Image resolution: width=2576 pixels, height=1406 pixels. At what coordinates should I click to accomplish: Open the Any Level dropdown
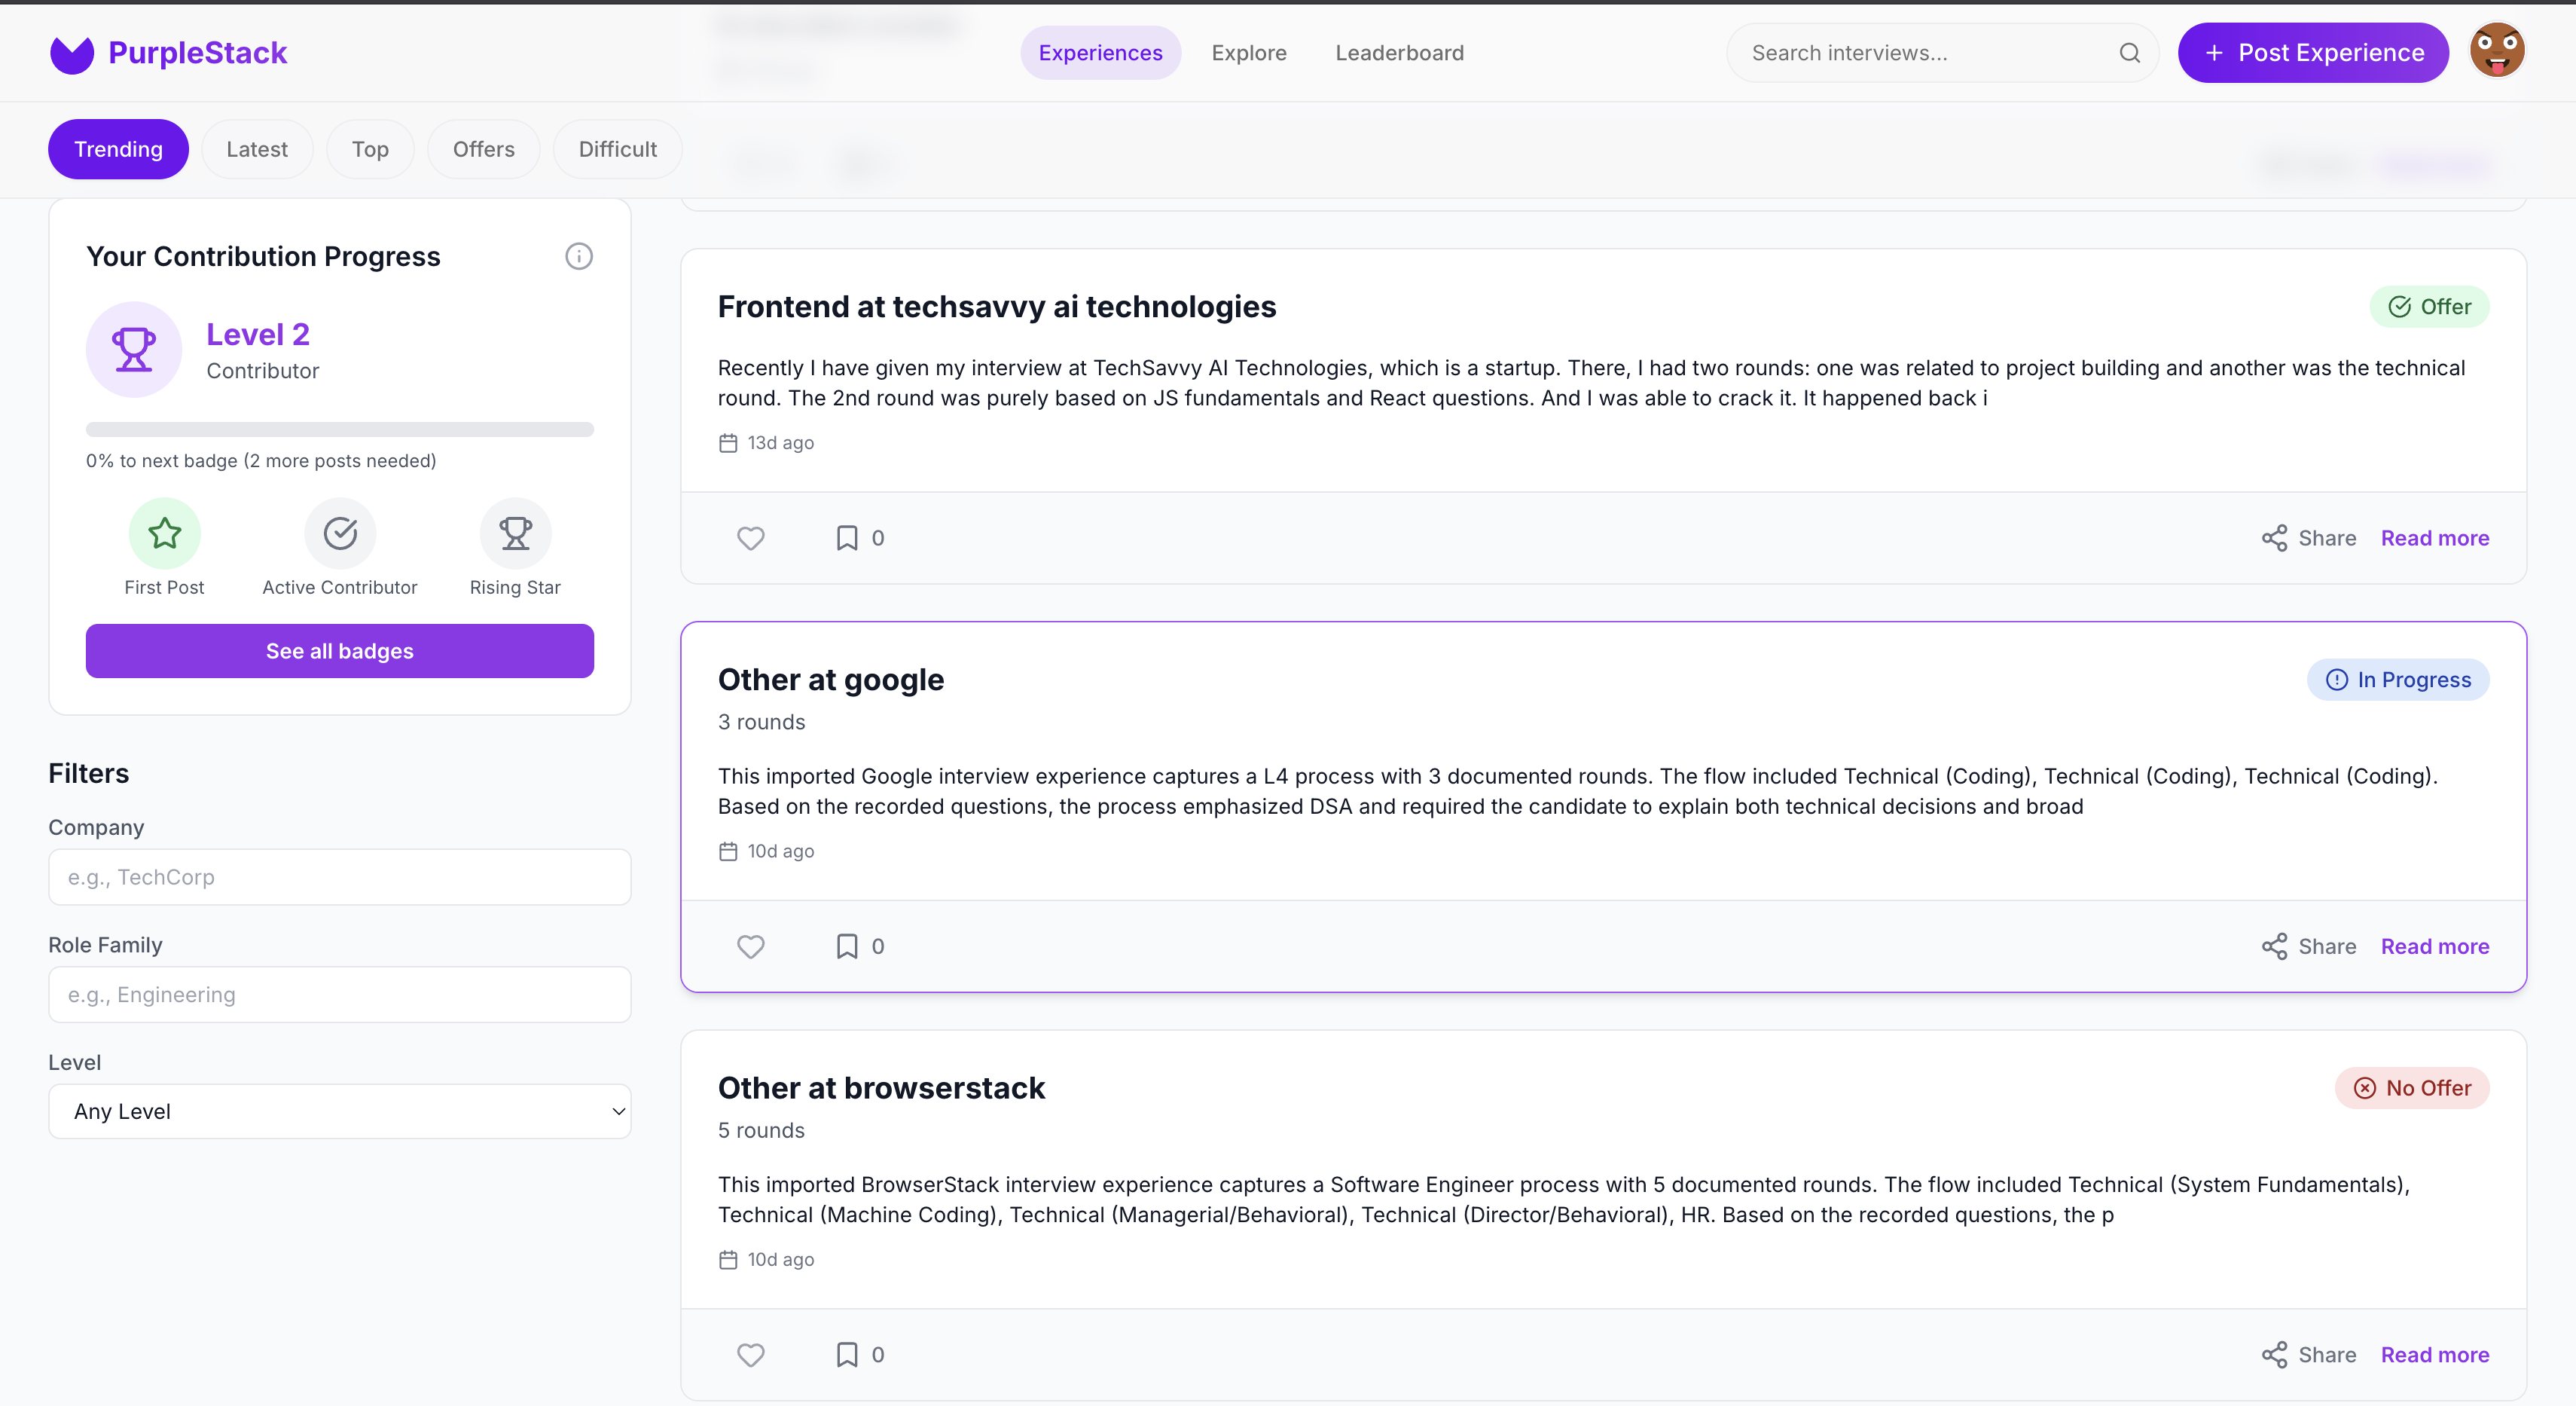click(x=339, y=1111)
